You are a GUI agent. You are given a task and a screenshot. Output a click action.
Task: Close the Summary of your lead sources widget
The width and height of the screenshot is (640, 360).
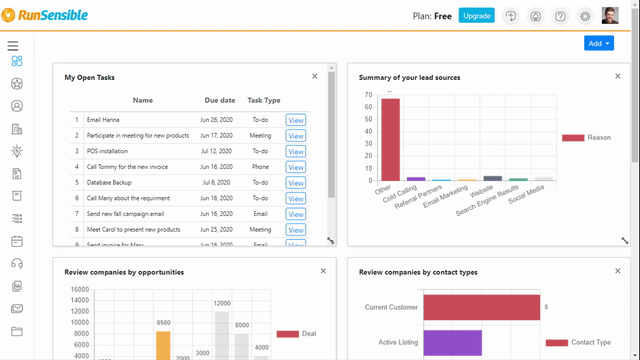point(618,76)
